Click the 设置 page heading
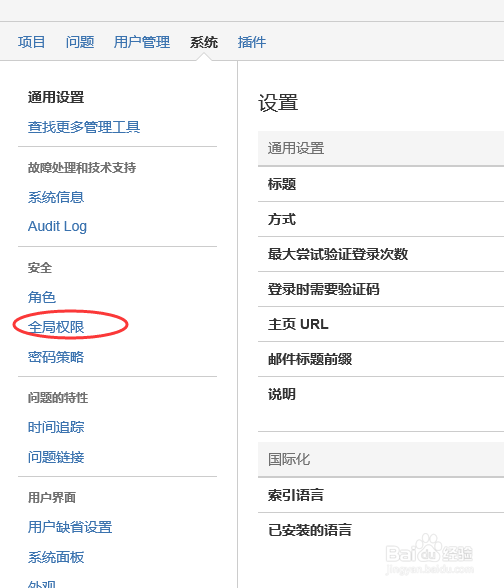The height and width of the screenshot is (588, 504). tap(278, 103)
